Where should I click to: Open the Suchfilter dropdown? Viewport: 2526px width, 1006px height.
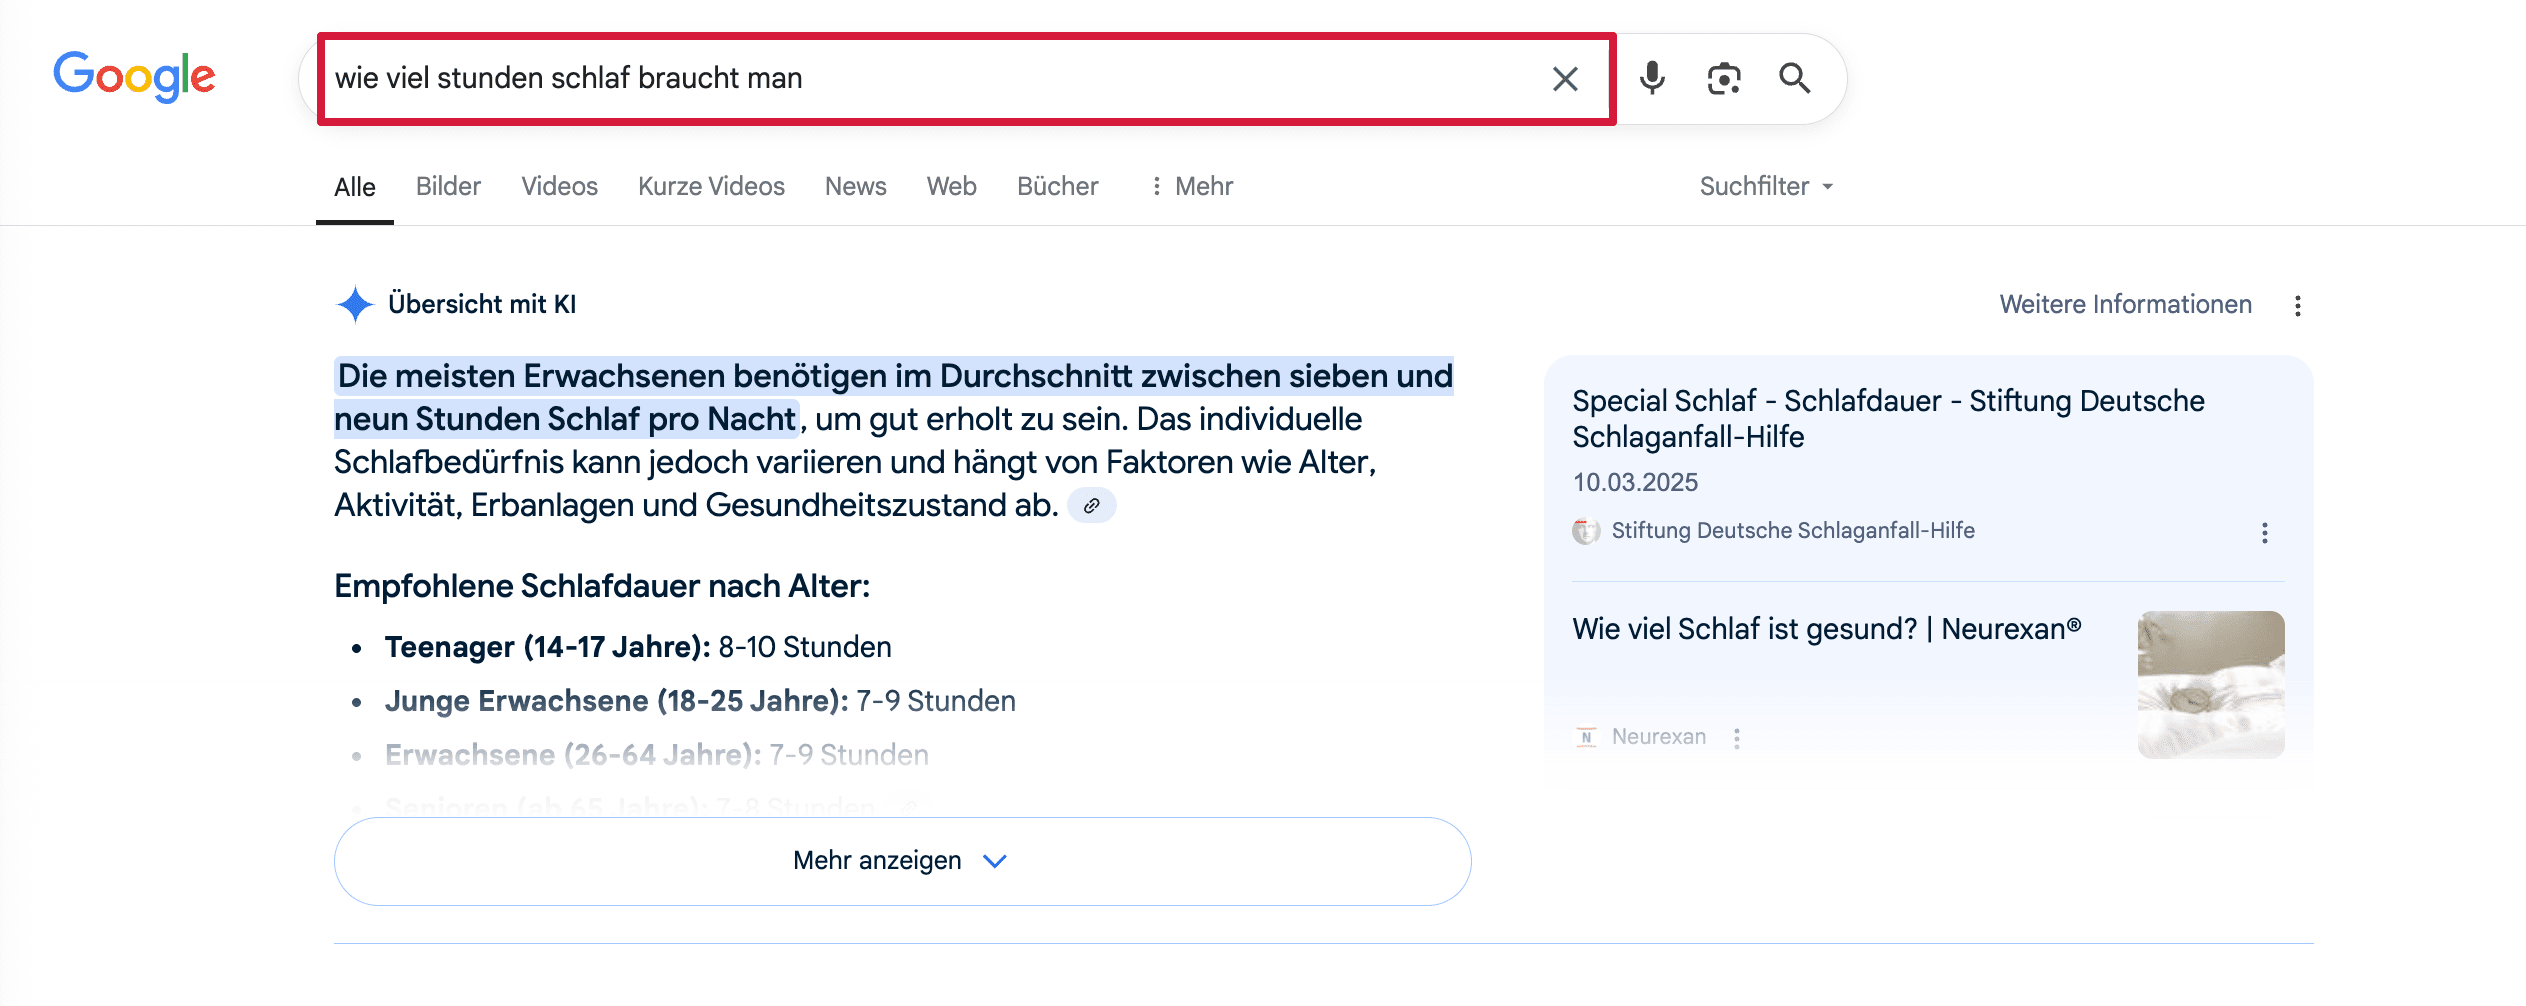coord(1766,186)
